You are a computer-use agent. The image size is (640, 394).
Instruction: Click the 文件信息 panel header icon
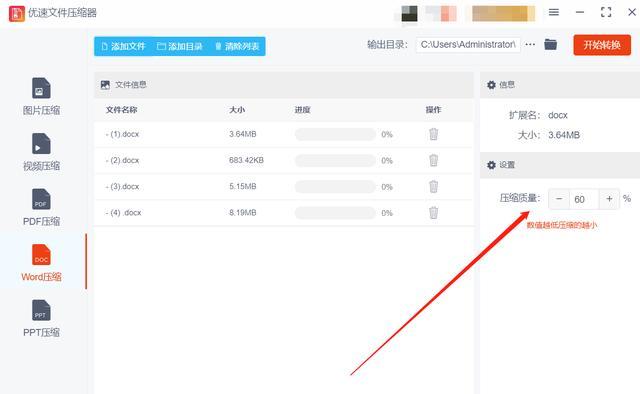(x=105, y=85)
